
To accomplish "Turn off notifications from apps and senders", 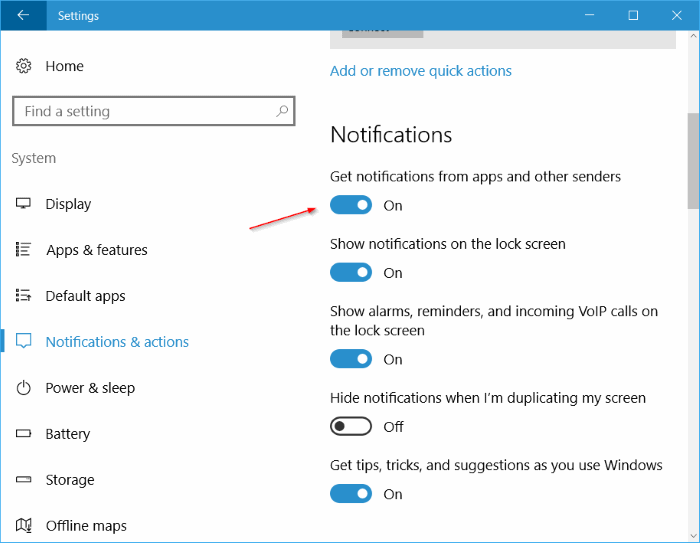I will click(x=351, y=205).
